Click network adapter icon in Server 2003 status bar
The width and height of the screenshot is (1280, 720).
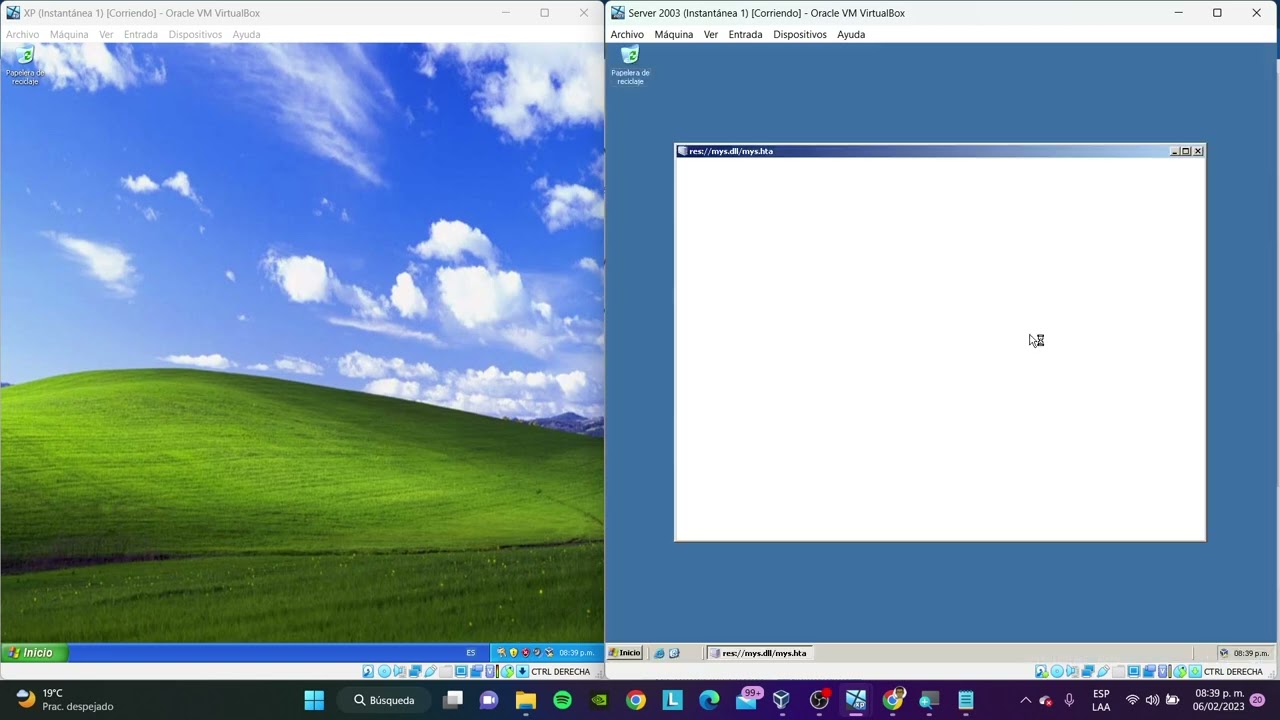1088,672
